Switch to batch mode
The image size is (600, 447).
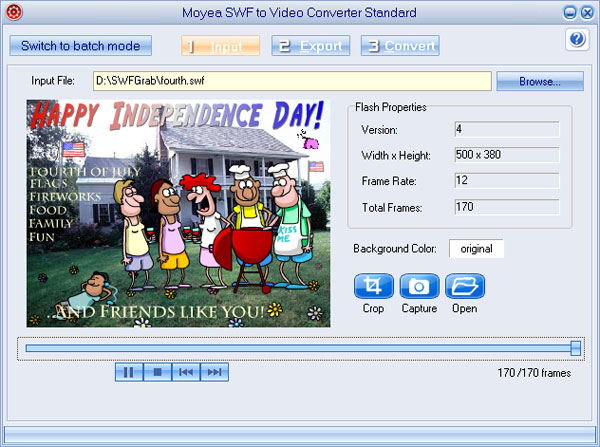[80, 46]
